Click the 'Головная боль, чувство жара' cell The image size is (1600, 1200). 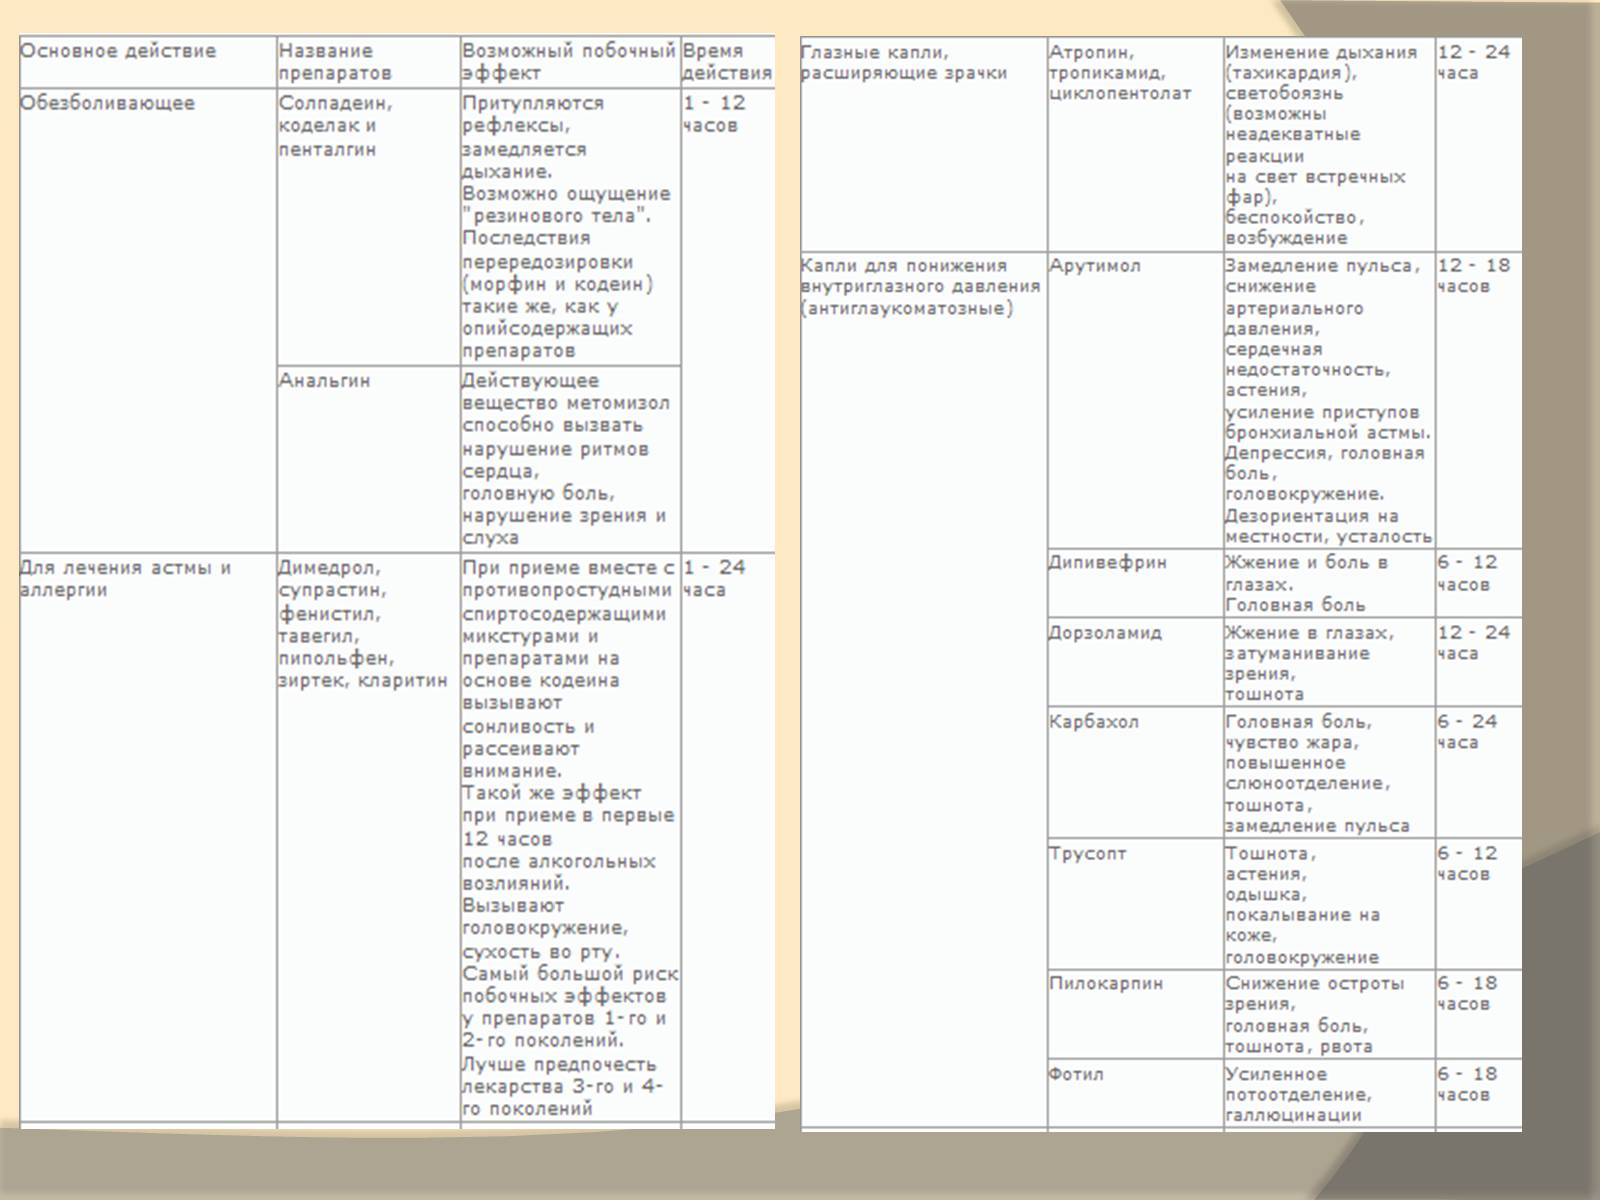[1329, 773]
